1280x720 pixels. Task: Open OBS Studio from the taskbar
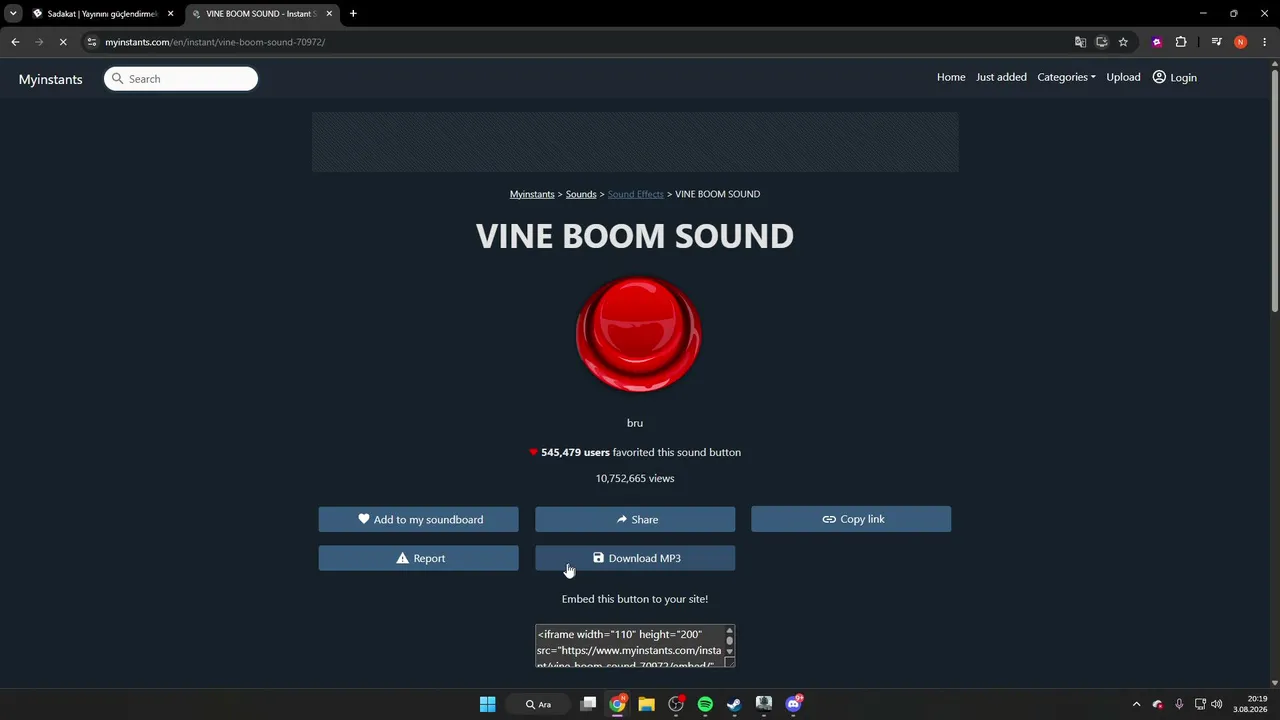pos(676,704)
